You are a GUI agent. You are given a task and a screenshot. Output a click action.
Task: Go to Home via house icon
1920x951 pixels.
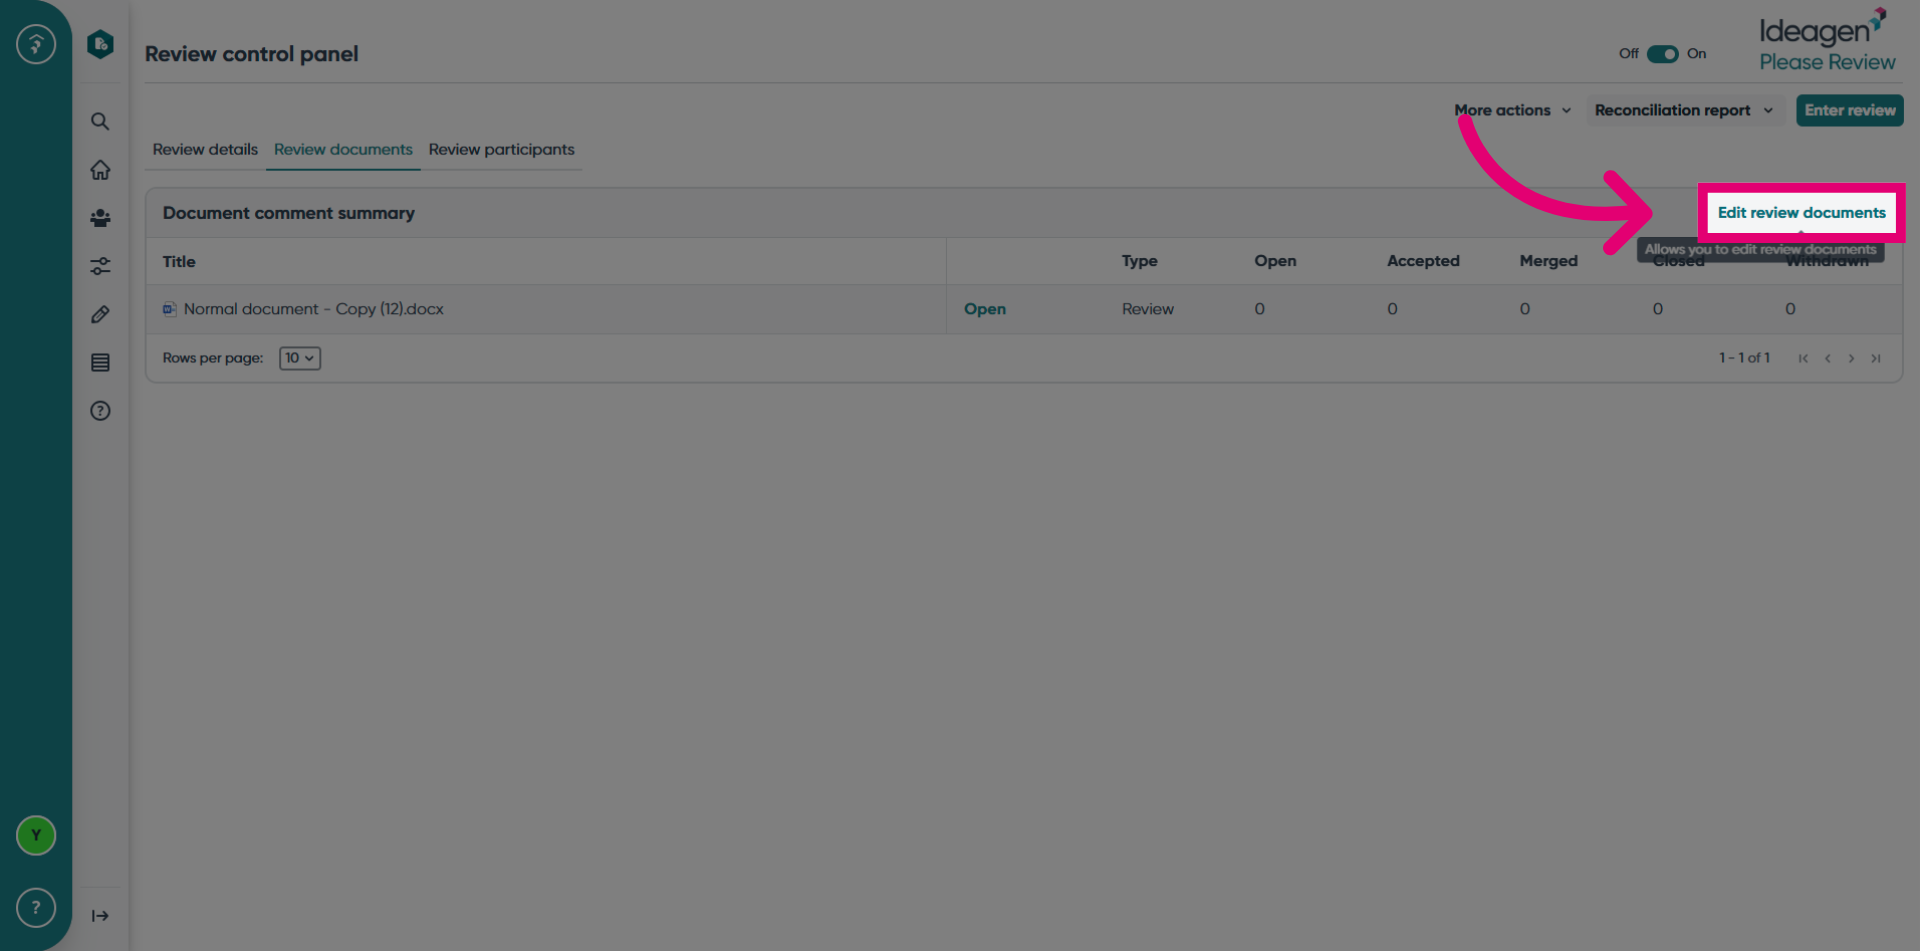(x=100, y=170)
